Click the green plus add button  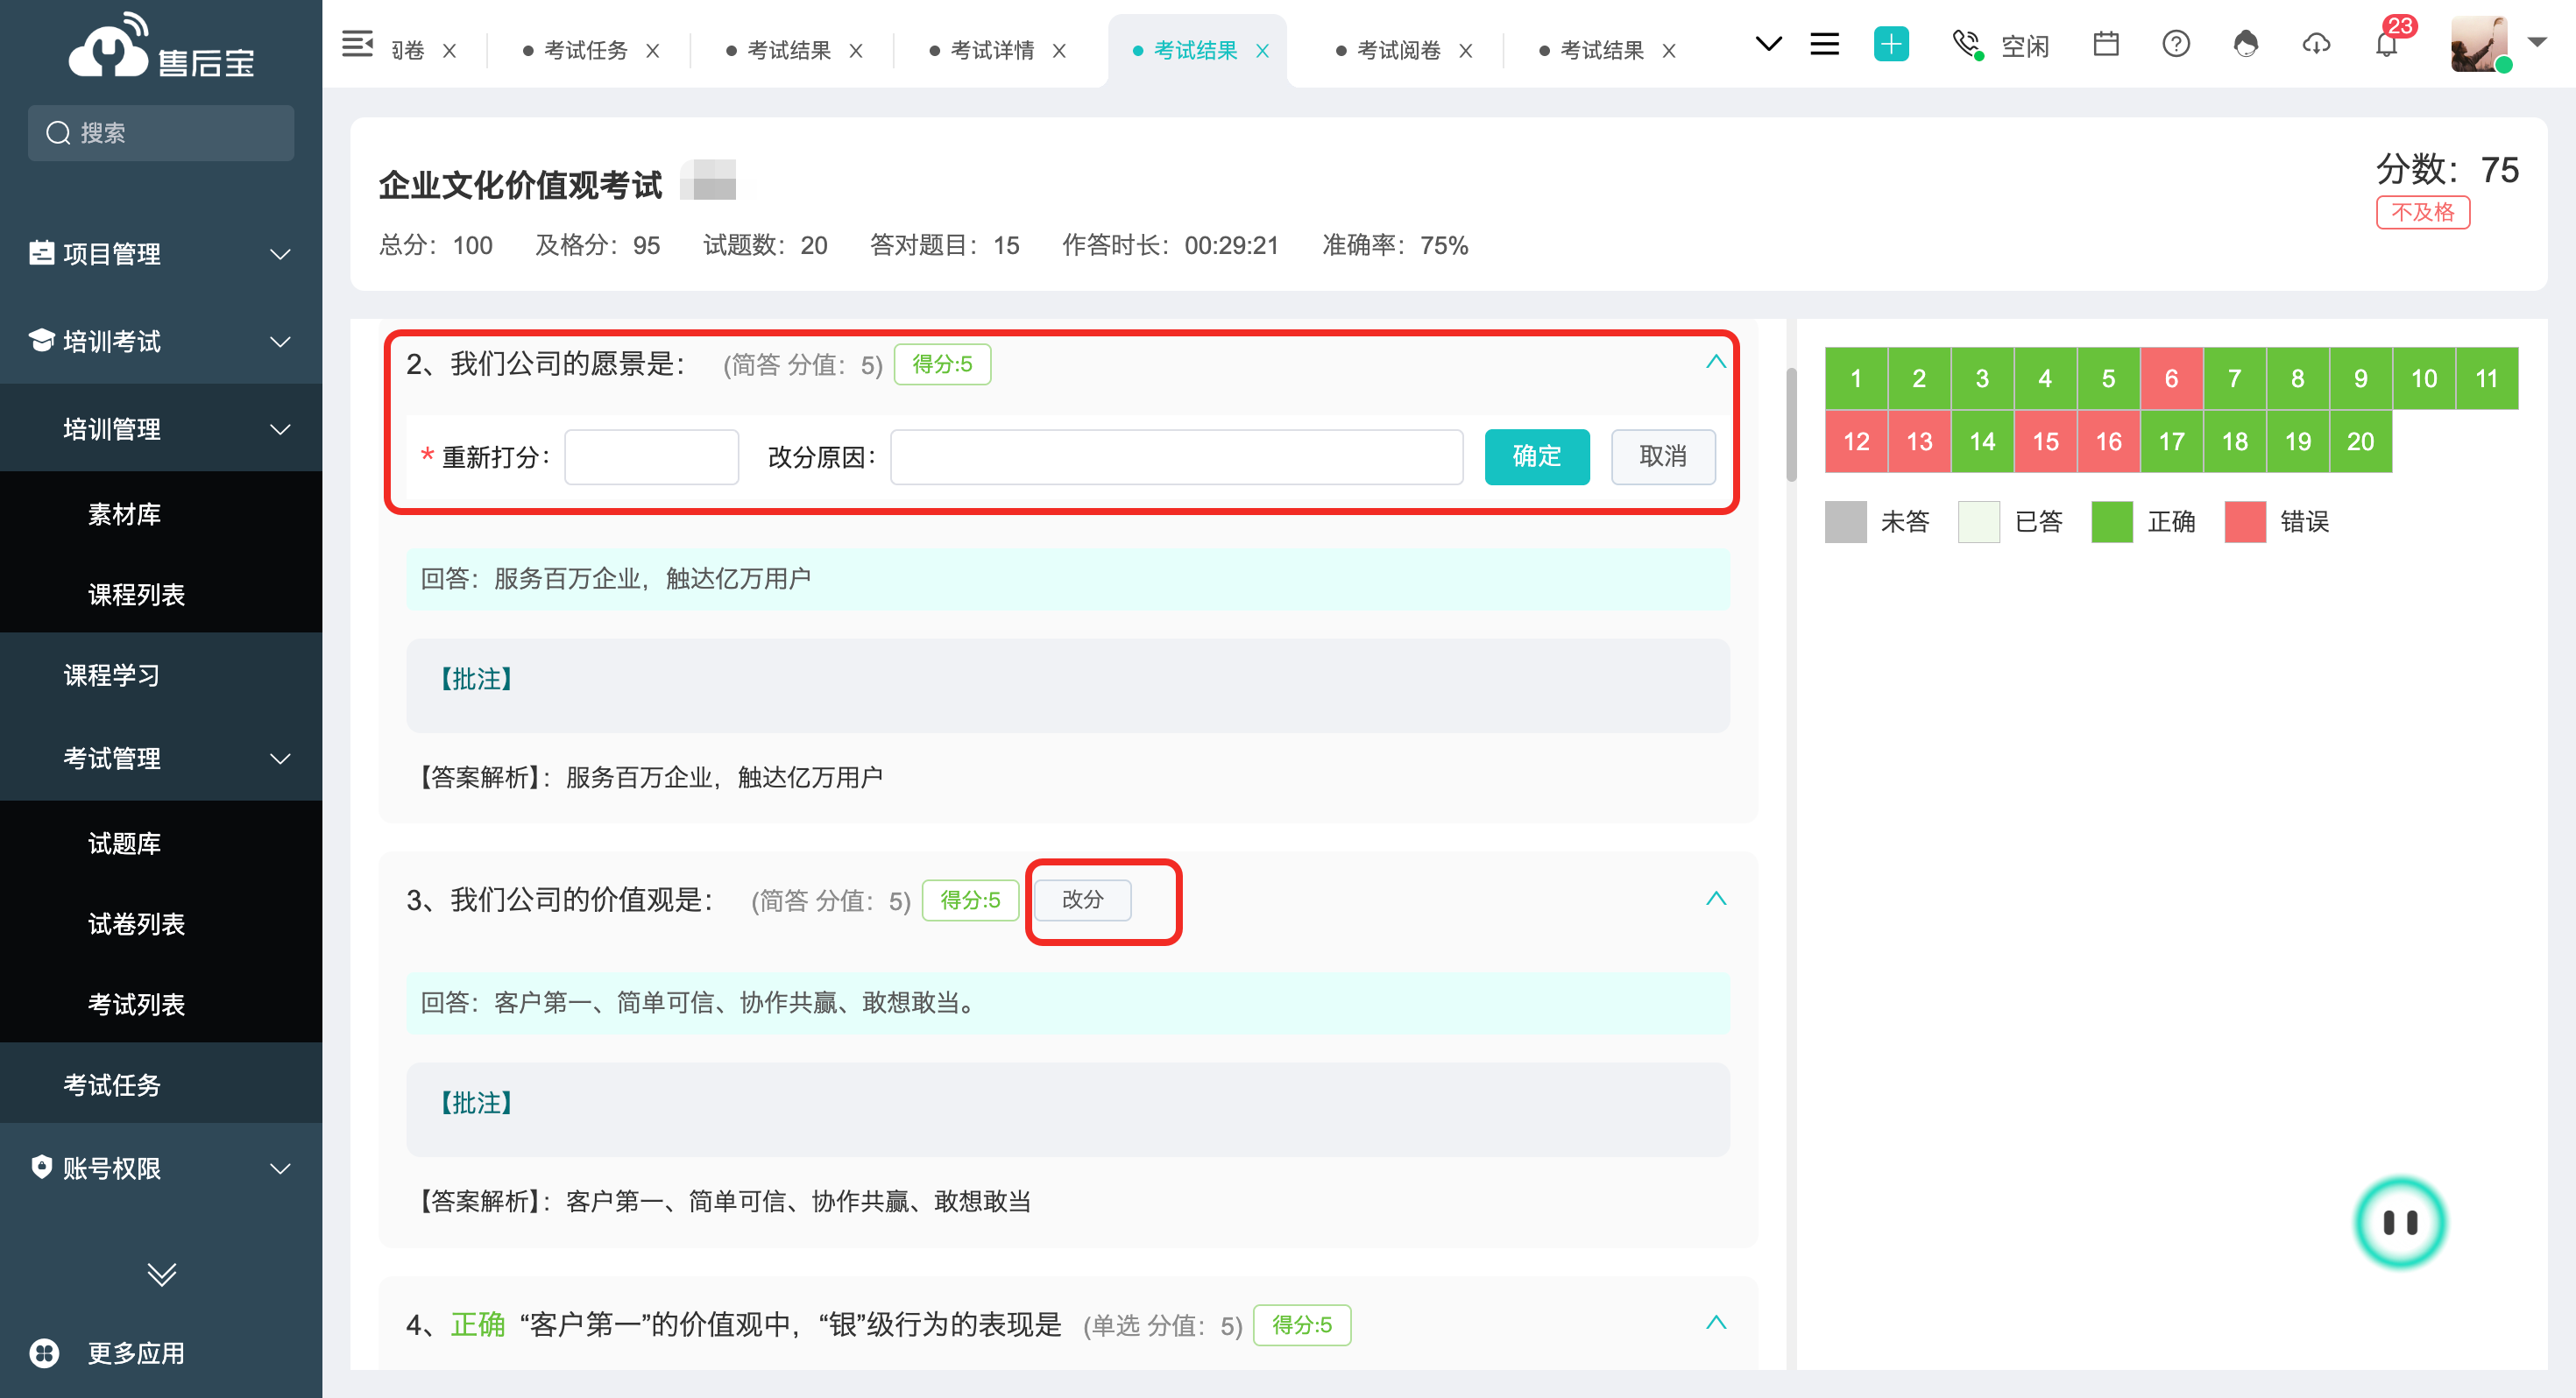pyautogui.click(x=1890, y=45)
